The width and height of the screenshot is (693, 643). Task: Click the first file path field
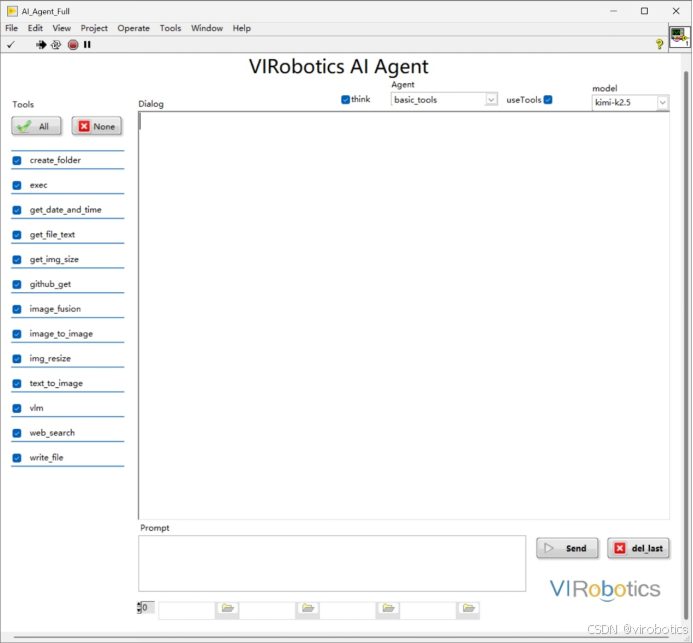click(187, 611)
